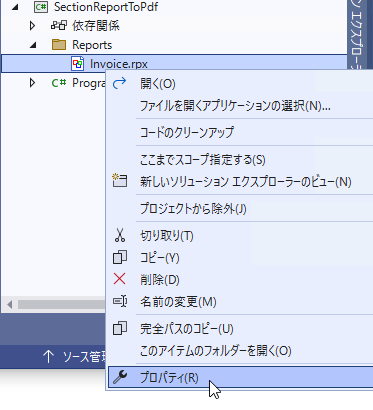Click the copy icon beside コピー(Y)
This screenshot has height=410, width=373.
point(120,257)
